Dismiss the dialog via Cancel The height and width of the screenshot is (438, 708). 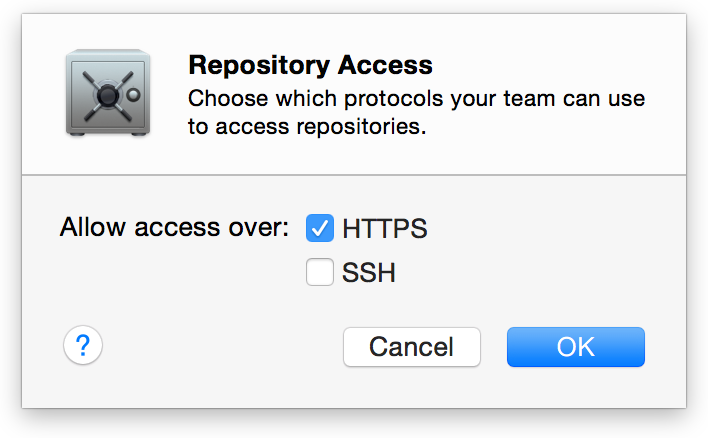411,347
